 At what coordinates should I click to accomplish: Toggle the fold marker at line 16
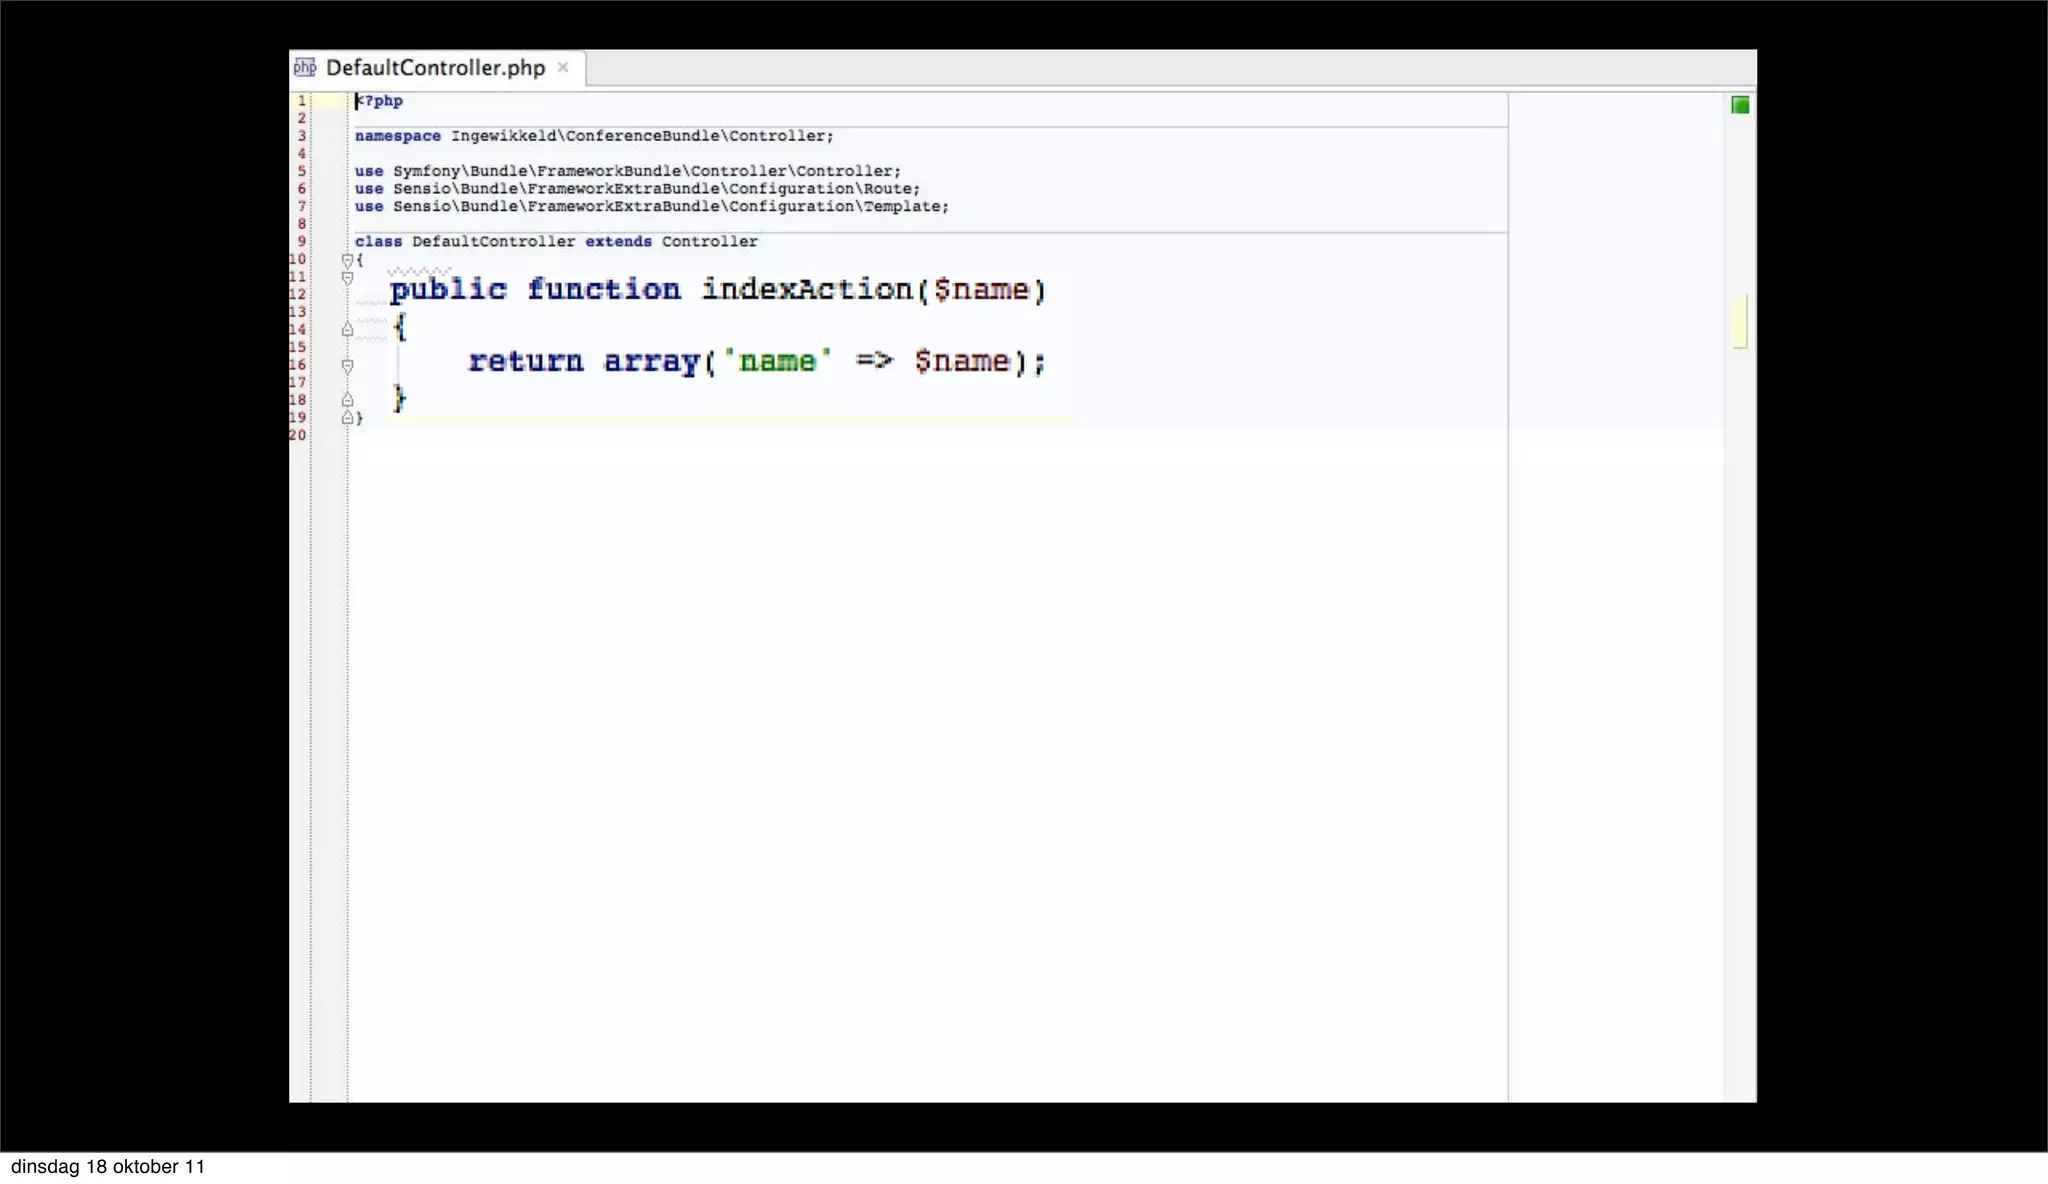click(x=347, y=366)
